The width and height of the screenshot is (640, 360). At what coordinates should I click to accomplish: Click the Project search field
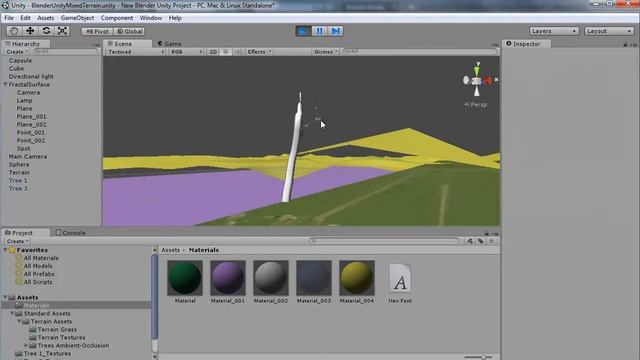pos(384,241)
